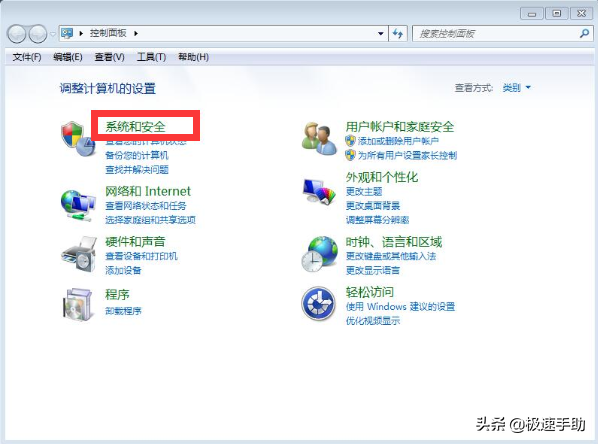The width and height of the screenshot is (598, 444).
Task: Open the 帮助(H) menu
Action: (x=193, y=57)
